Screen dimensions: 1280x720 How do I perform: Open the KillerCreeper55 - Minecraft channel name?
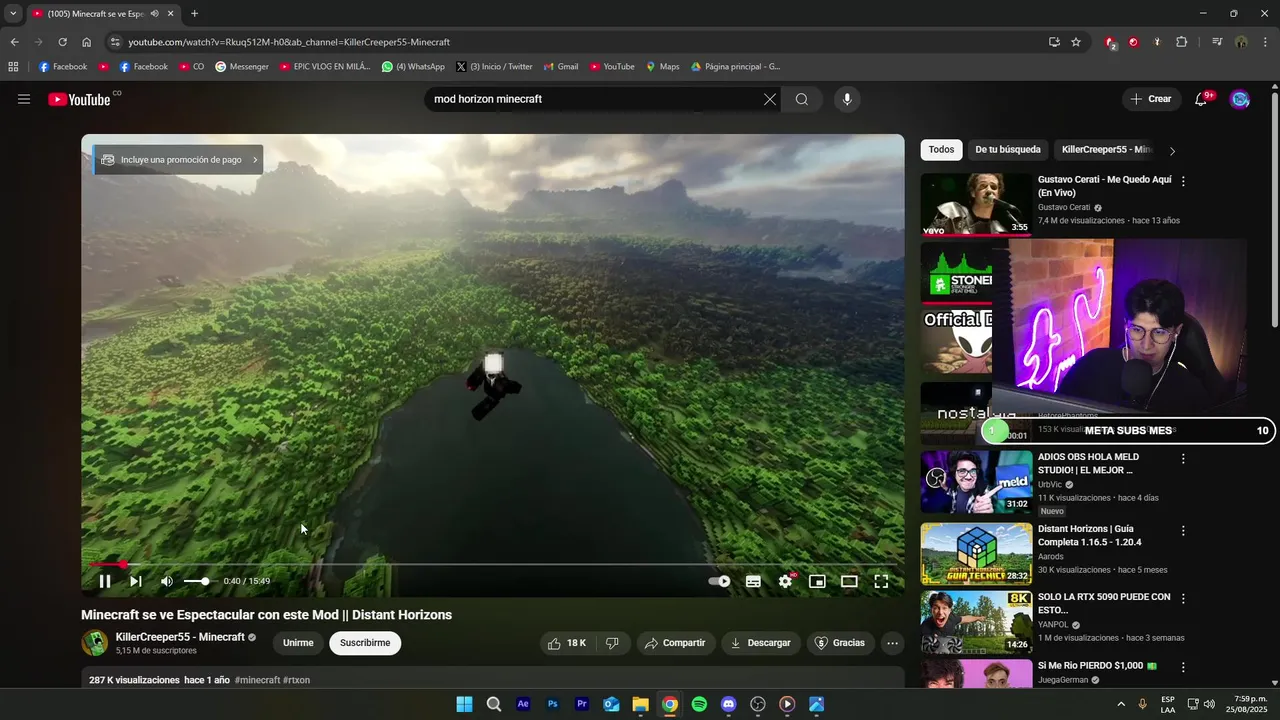180,637
